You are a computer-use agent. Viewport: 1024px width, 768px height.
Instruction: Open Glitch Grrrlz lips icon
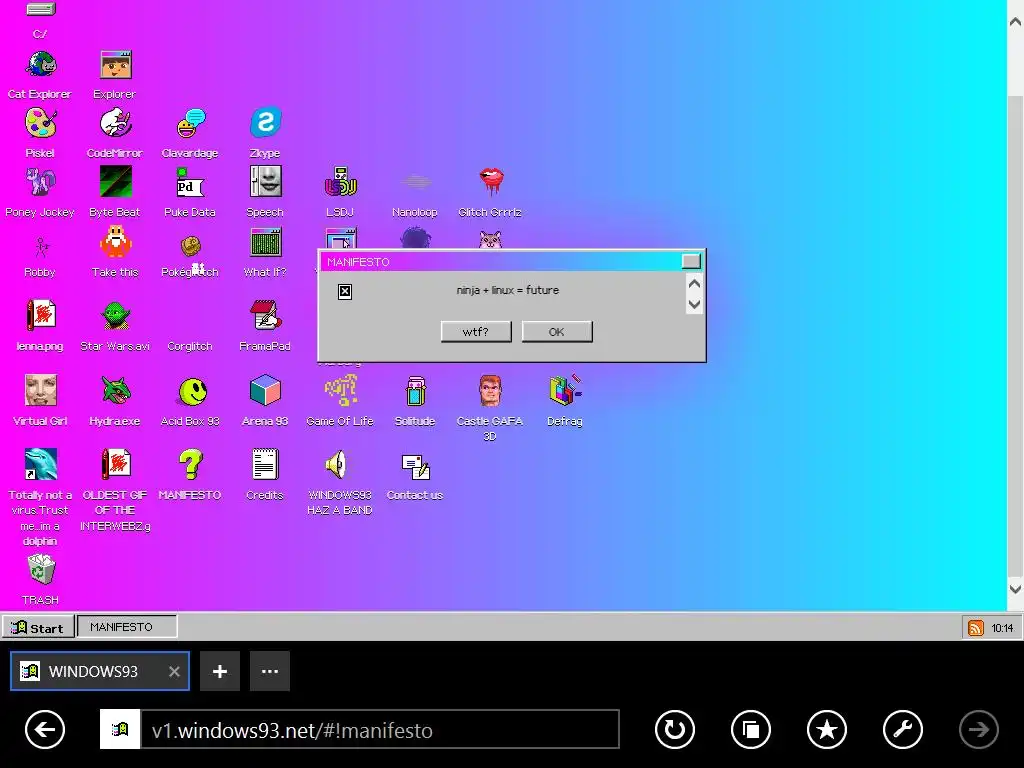click(x=490, y=182)
